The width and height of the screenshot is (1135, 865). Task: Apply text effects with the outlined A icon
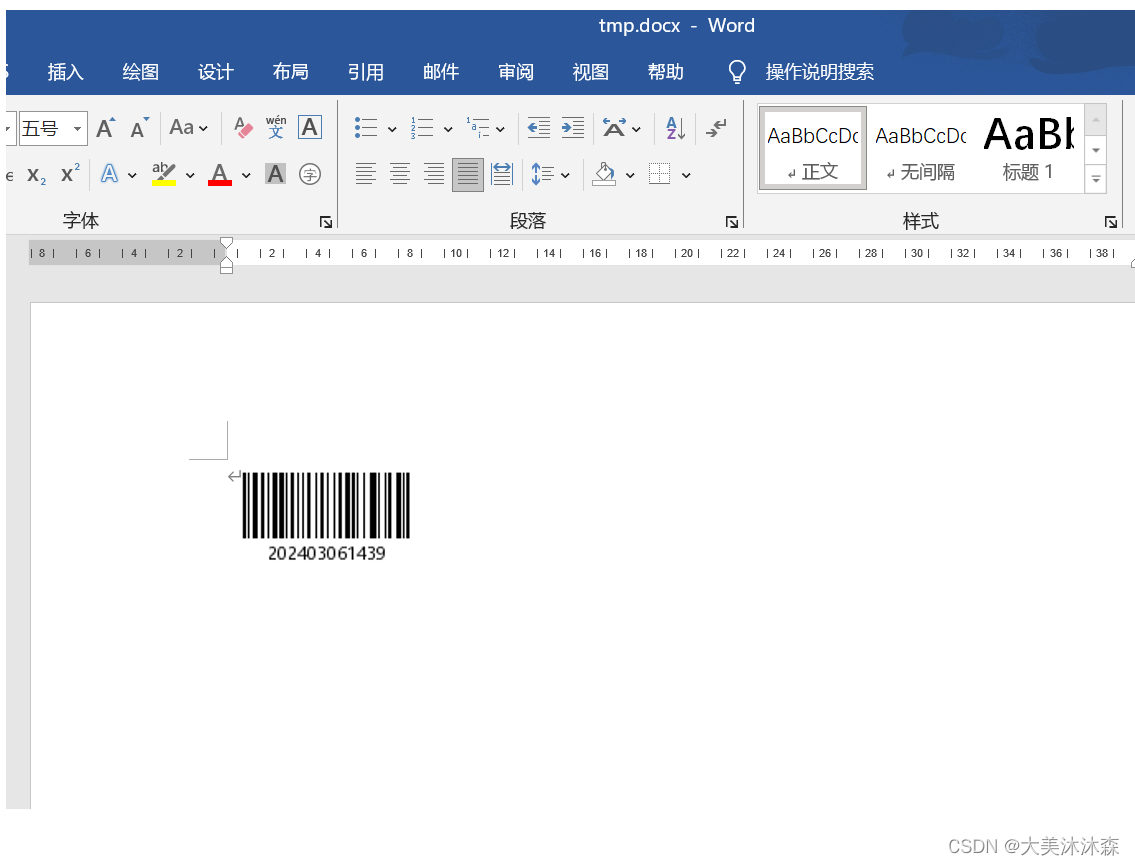(x=109, y=174)
